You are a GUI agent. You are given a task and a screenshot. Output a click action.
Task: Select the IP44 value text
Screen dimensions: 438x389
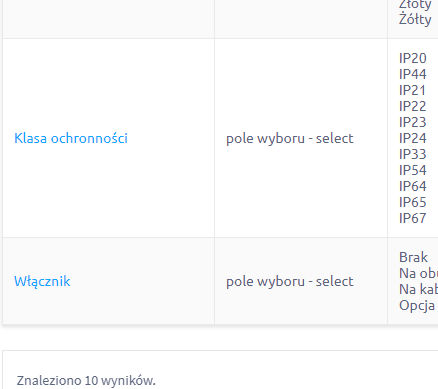click(x=413, y=74)
